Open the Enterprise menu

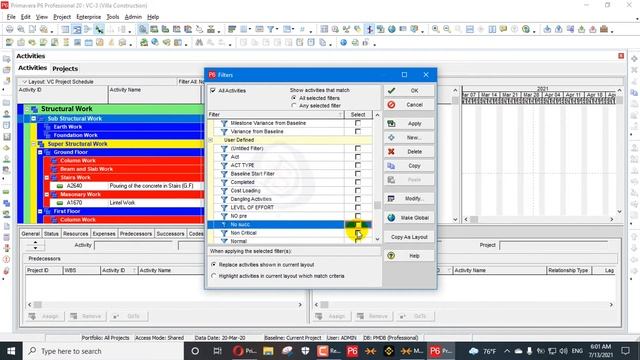[89, 17]
